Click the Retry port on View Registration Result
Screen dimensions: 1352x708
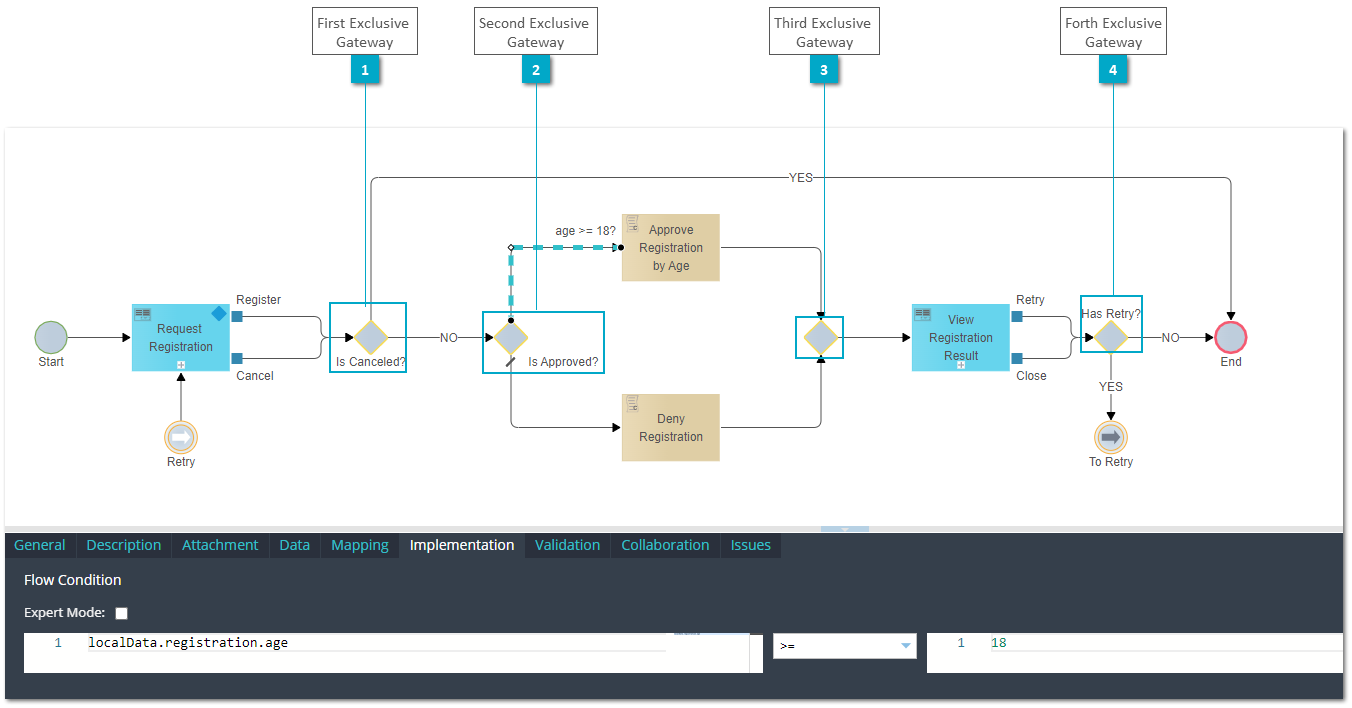[1017, 317]
